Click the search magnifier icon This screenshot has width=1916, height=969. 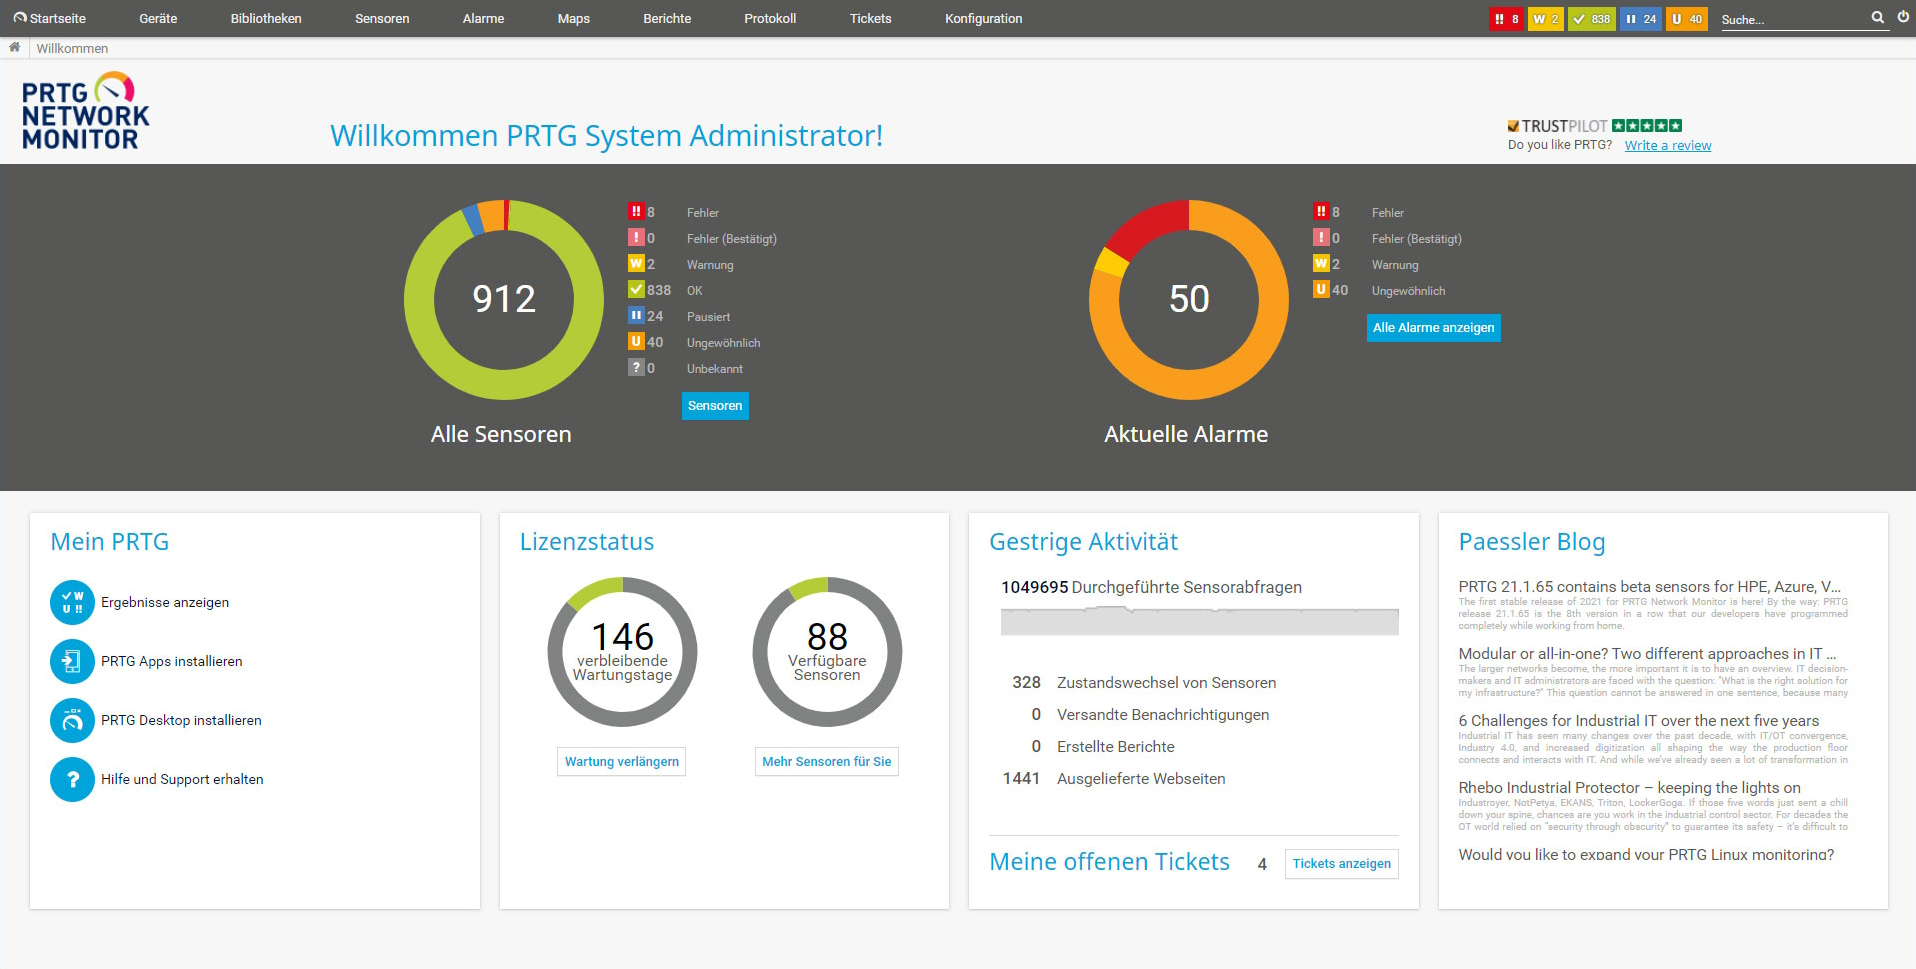[x=1877, y=17]
